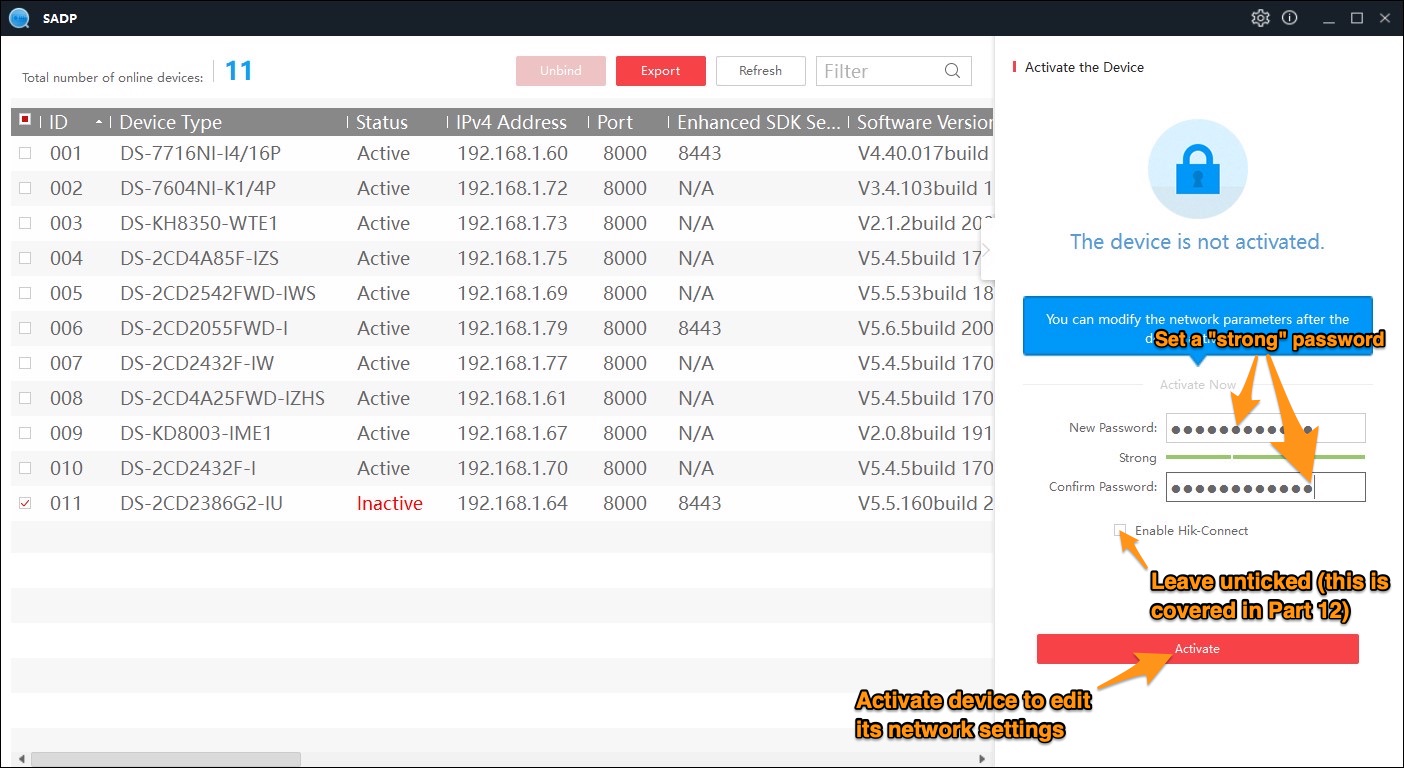Screen dimensions: 1404x768
Task: Click the info icon in title bar
Action: (1290, 17)
